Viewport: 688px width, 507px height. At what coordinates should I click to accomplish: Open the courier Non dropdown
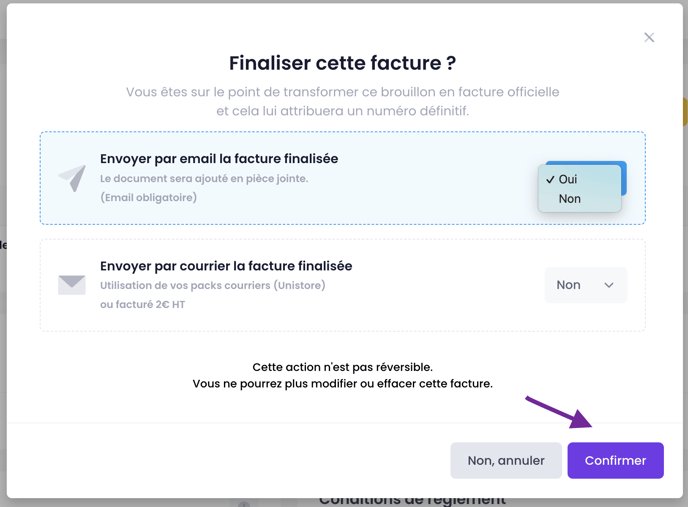(x=586, y=285)
